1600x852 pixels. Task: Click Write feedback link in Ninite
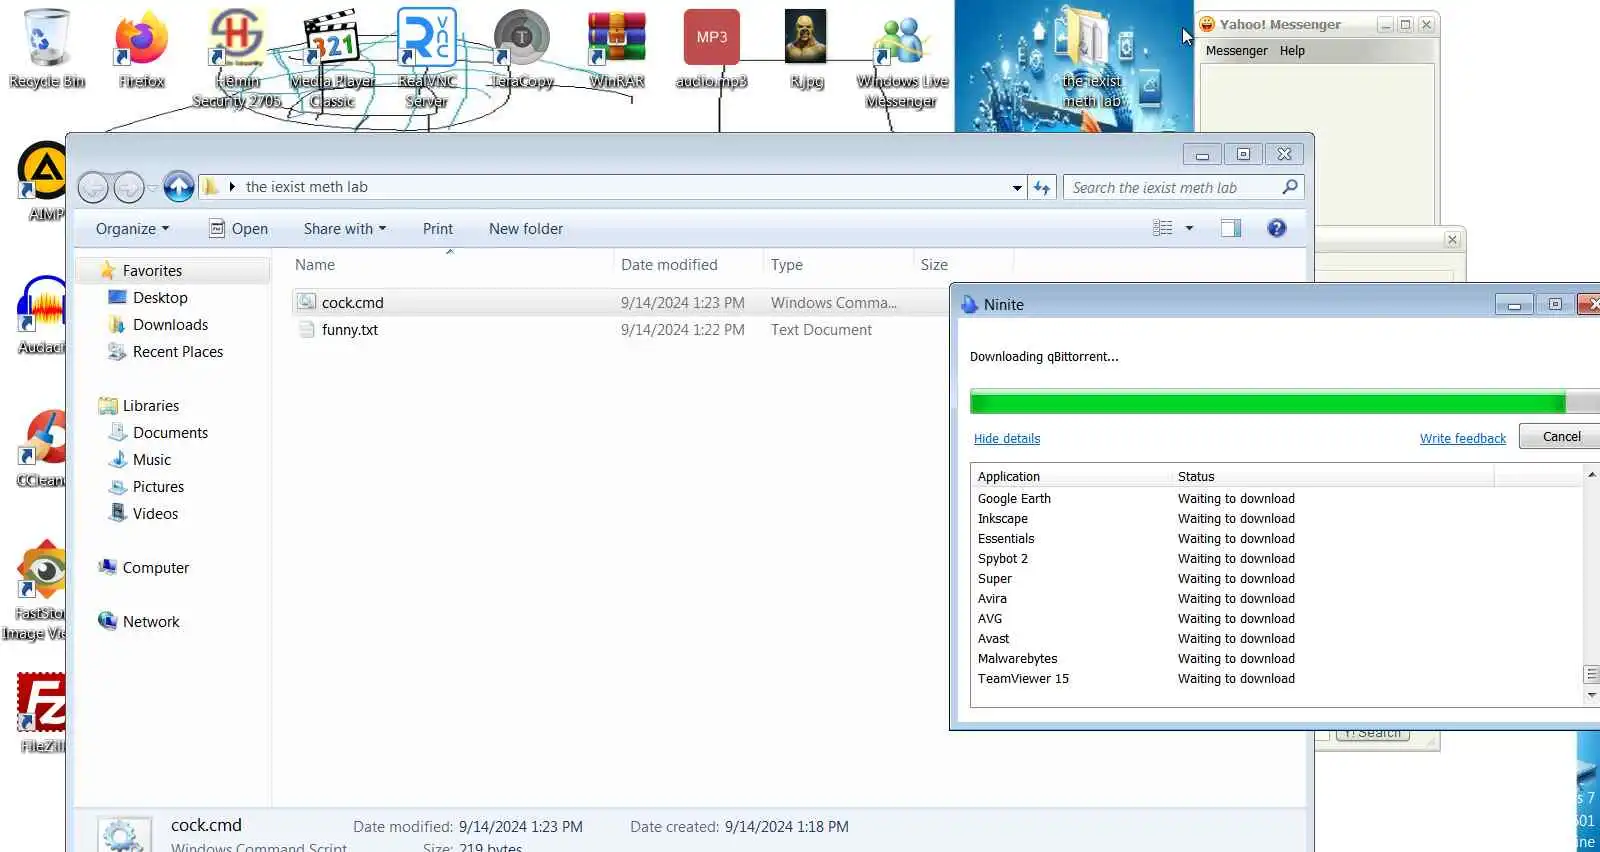tap(1462, 438)
